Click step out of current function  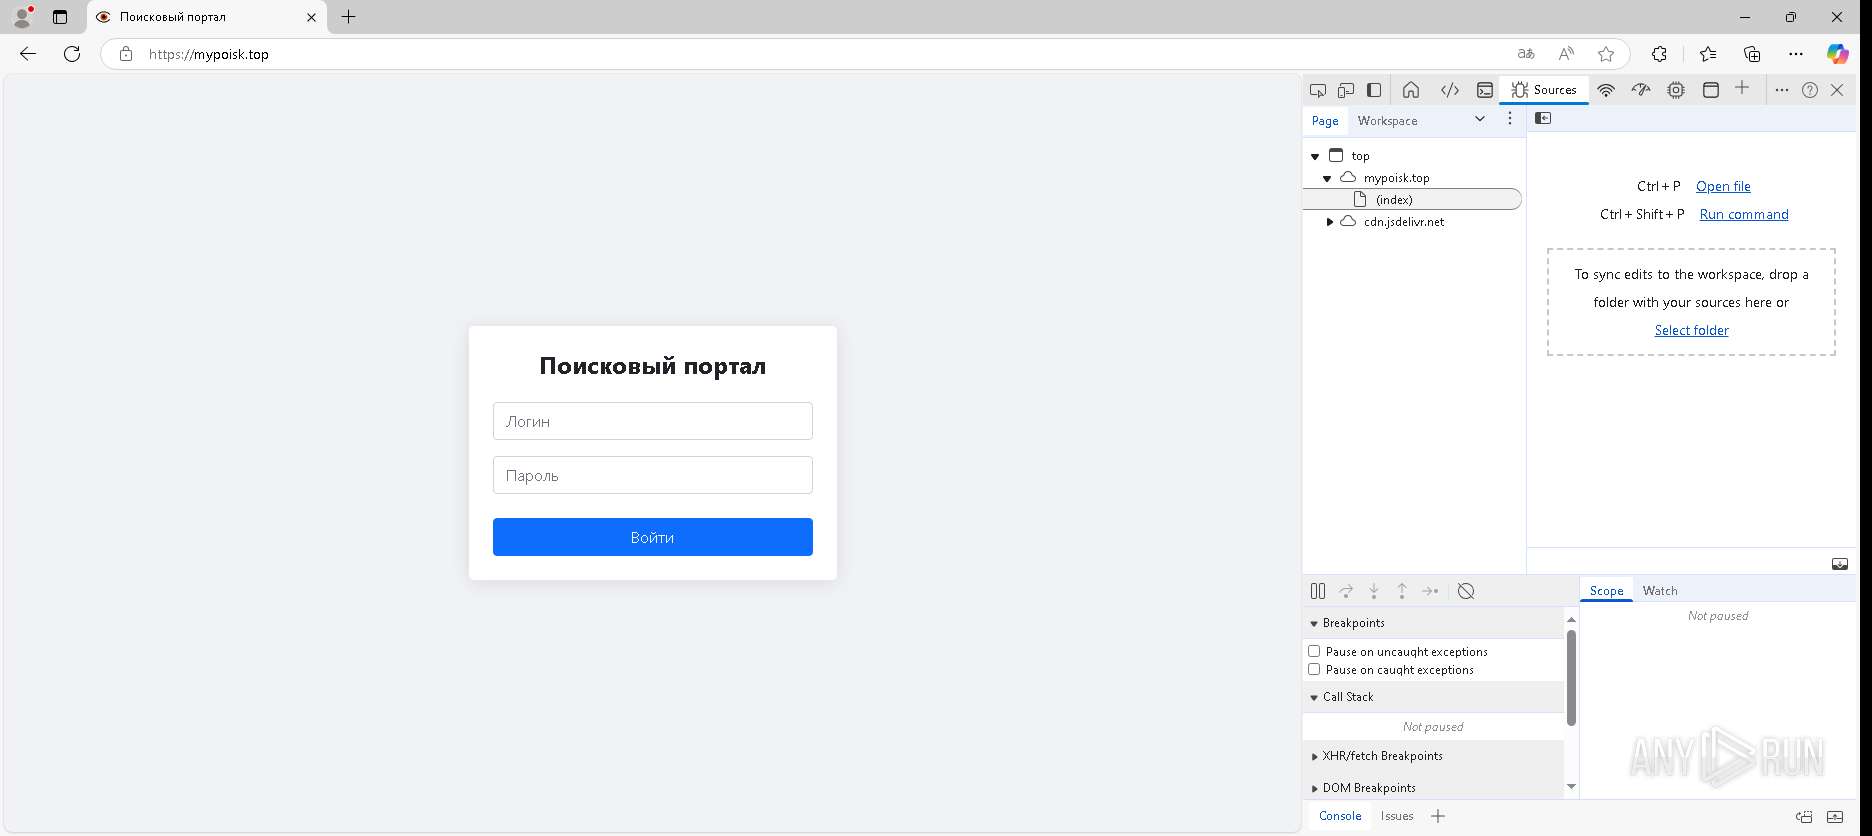click(x=1402, y=591)
